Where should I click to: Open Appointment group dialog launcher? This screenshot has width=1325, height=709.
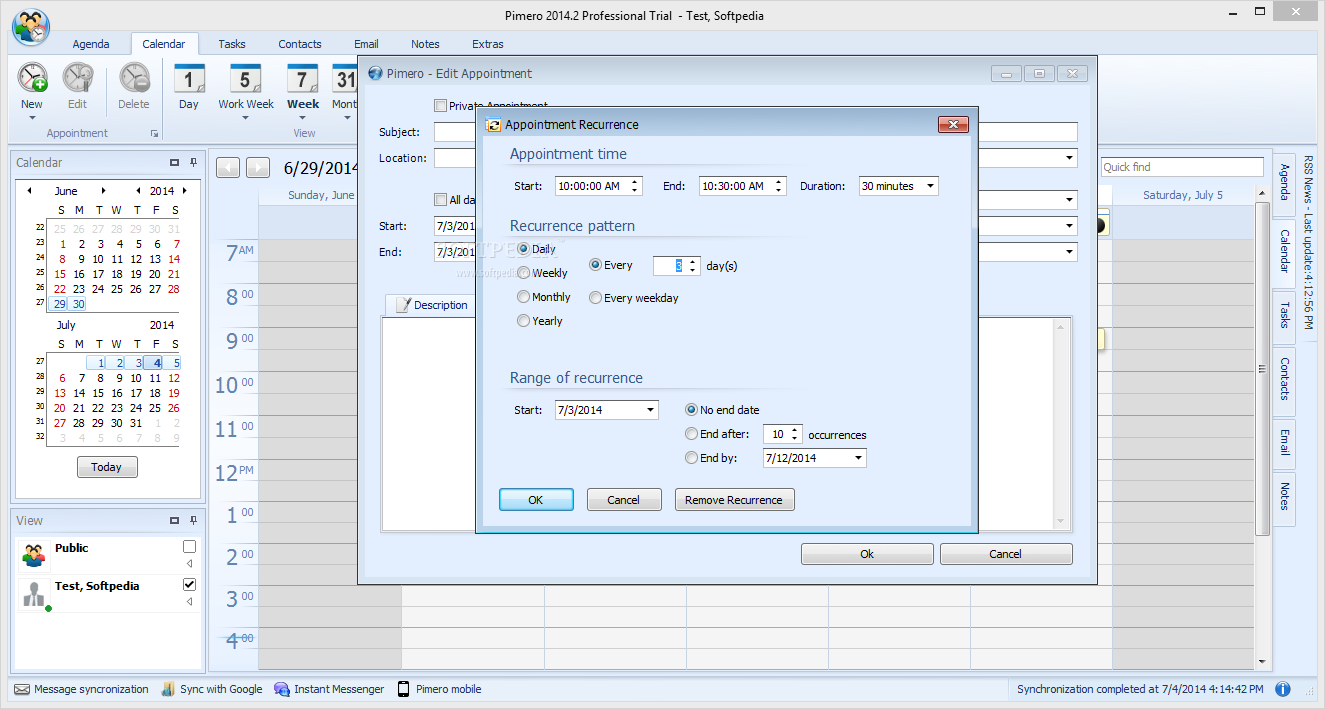click(x=154, y=133)
